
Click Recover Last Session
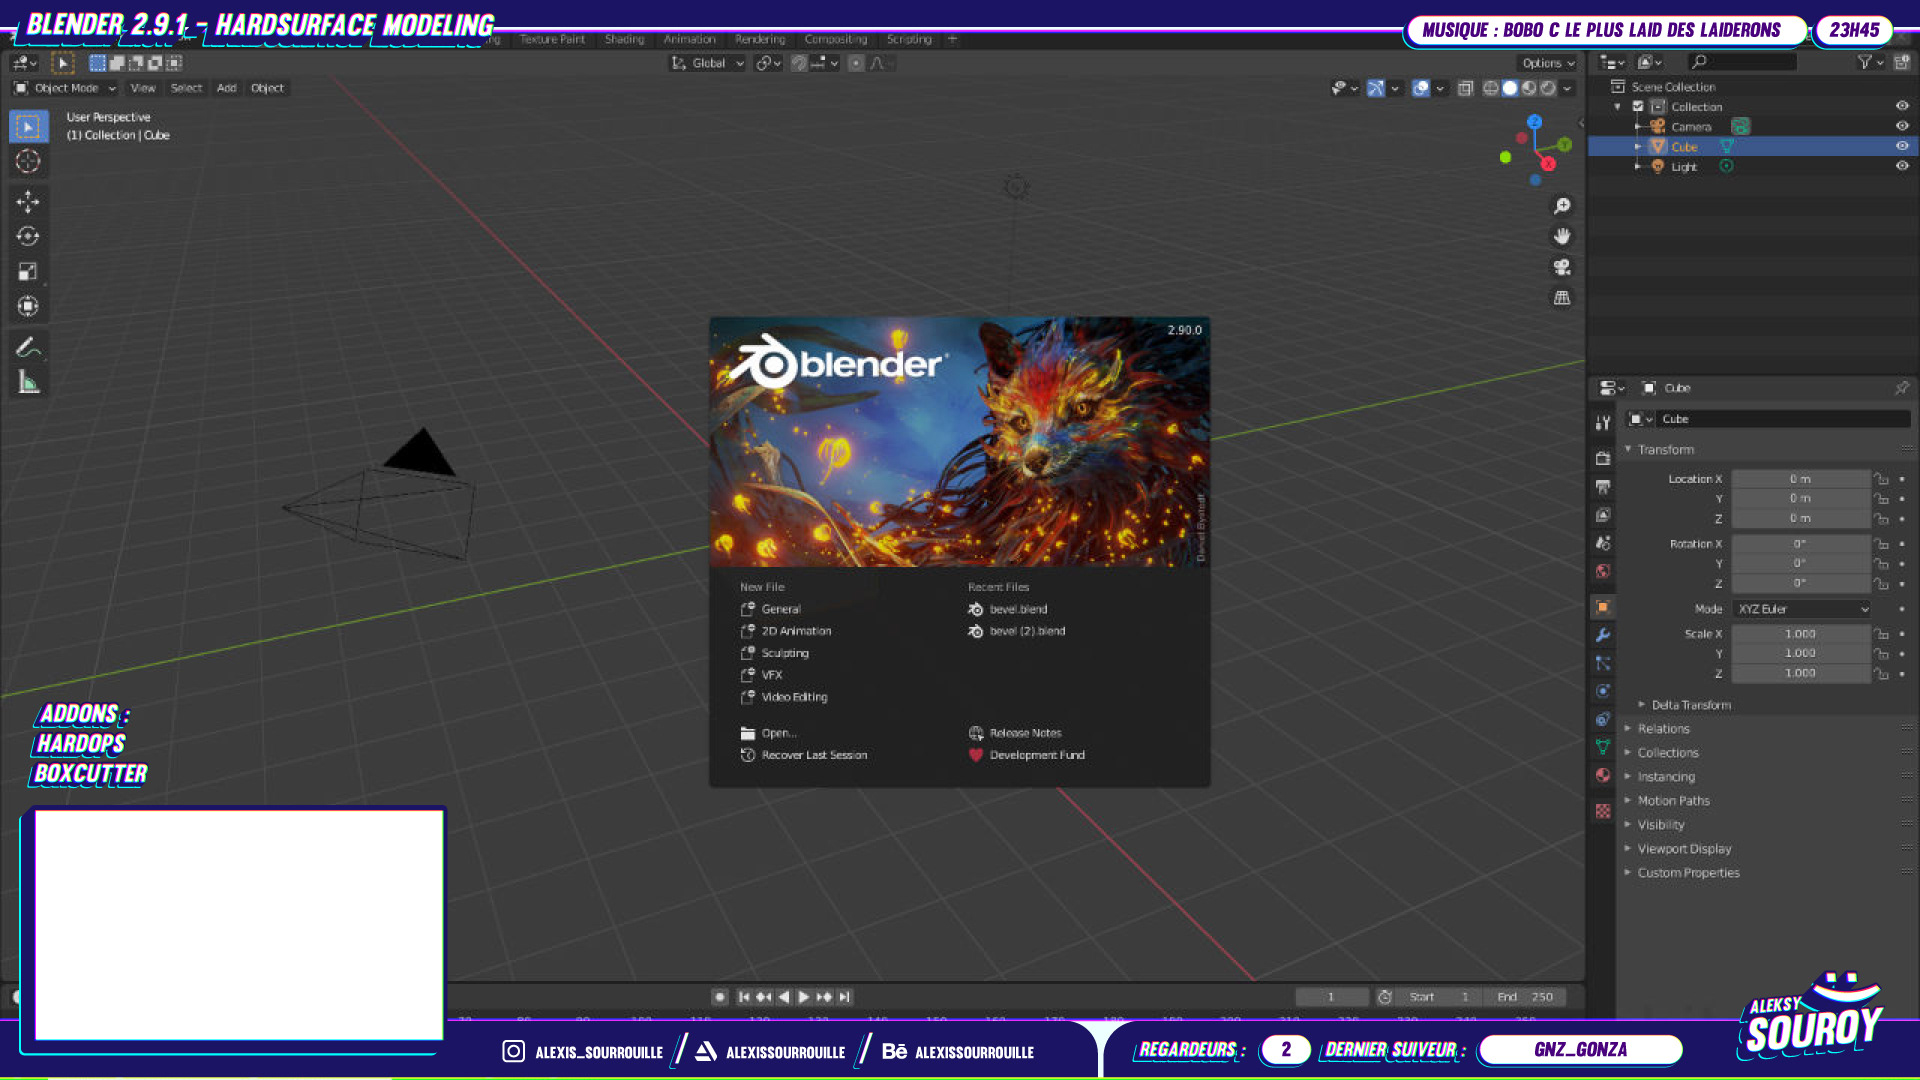814,755
